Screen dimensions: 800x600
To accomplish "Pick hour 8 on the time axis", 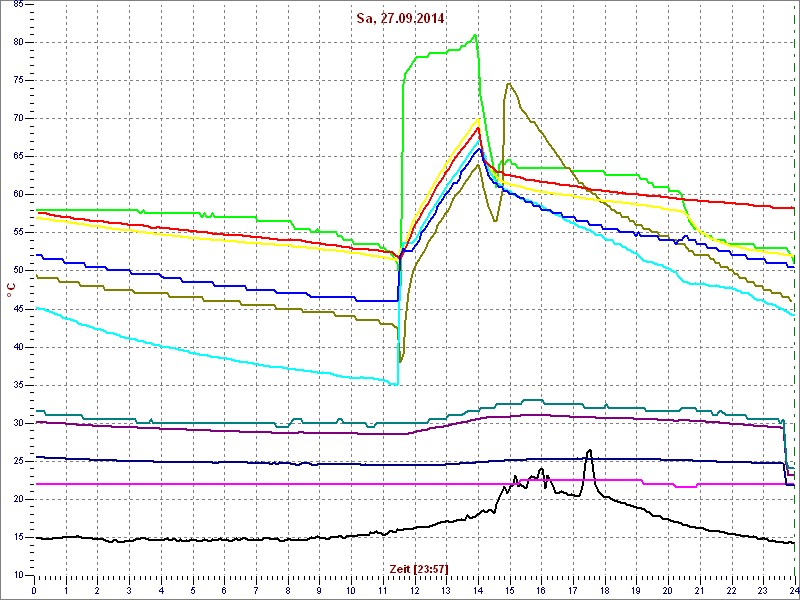I will point(288,591).
